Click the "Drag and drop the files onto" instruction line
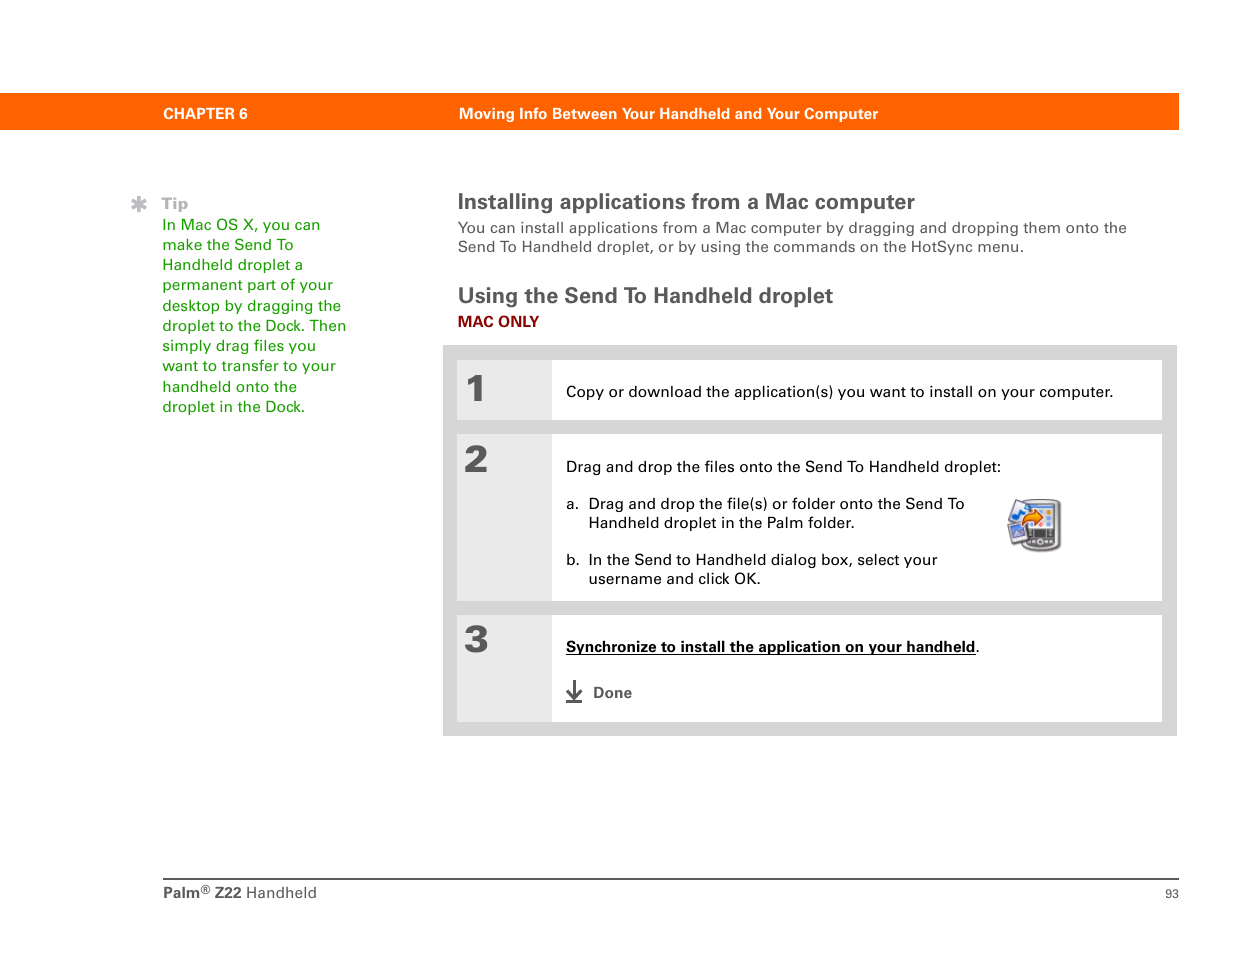The height and width of the screenshot is (954, 1235). (x=783, y=467)
